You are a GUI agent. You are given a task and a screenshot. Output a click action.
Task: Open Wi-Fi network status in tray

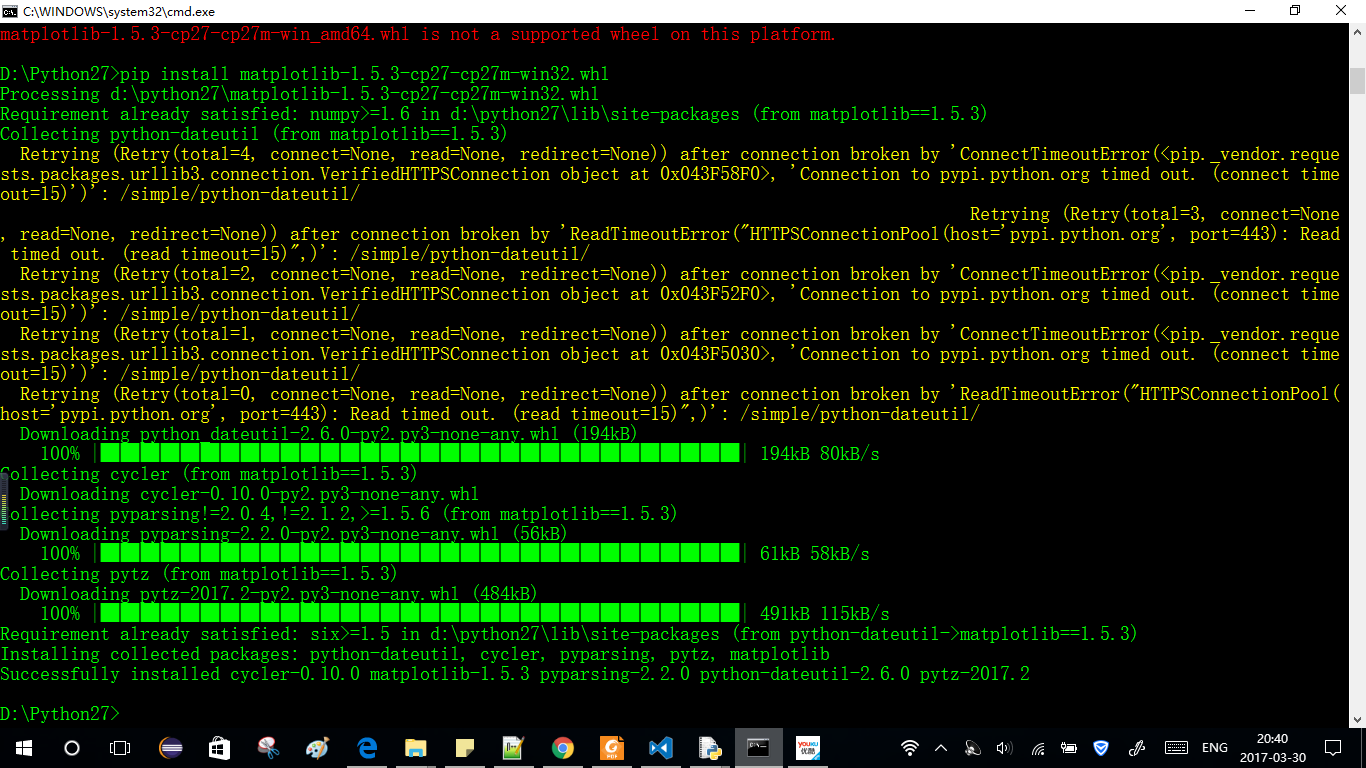coord(910,747)
